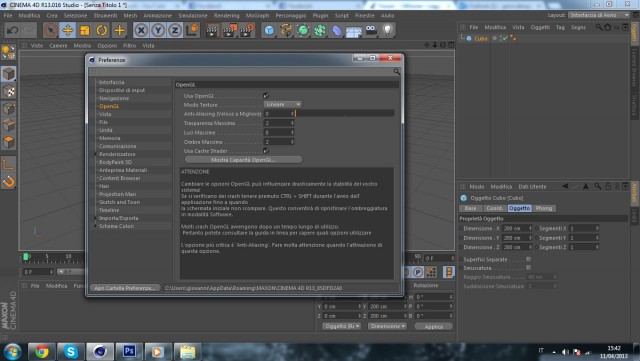This screenshot has width=640, height=361.
Task: Enable the Superfici Separate checkbox
Action: (529, 259)
